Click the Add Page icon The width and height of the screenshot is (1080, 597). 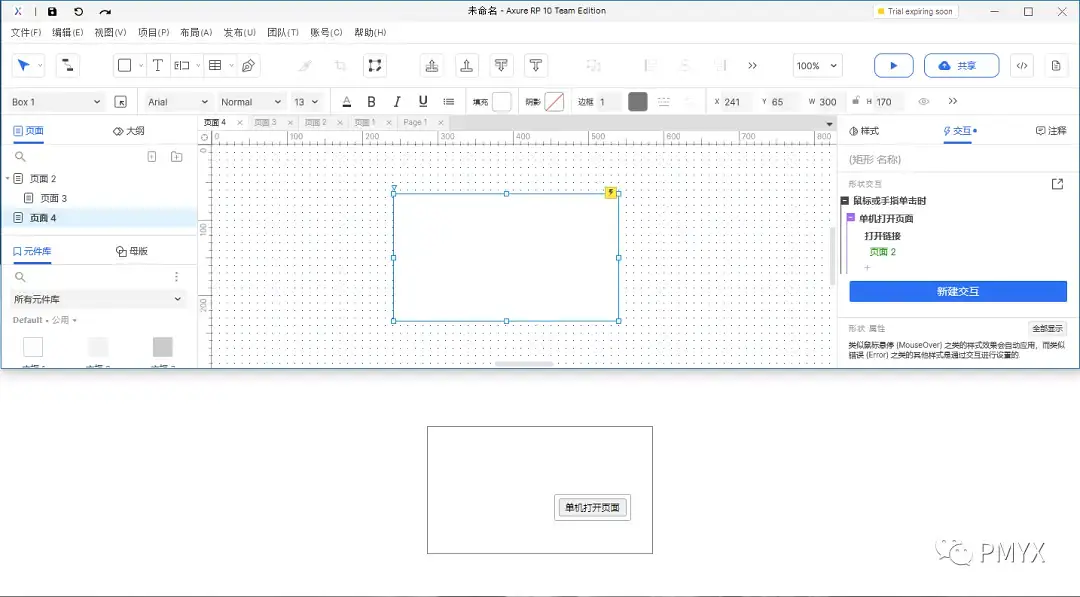click(152, 157)
